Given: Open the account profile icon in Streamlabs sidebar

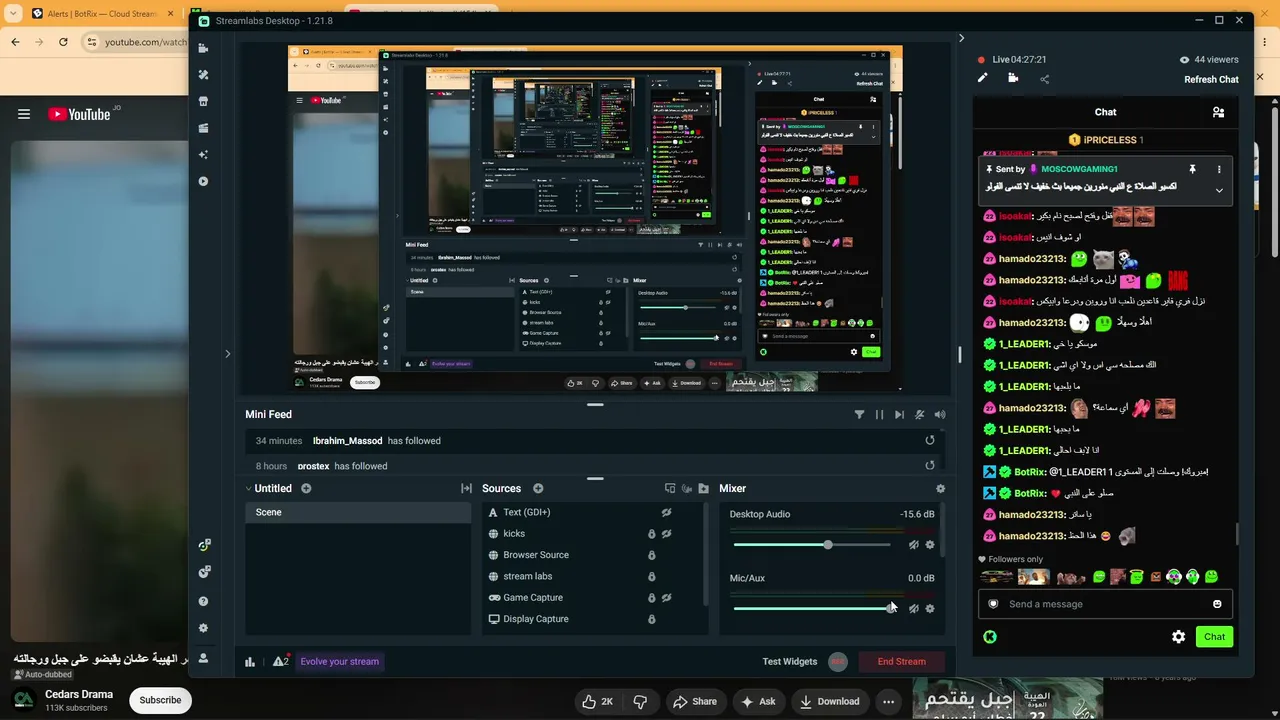Looking at the screenshot, I should pos(203,658).
